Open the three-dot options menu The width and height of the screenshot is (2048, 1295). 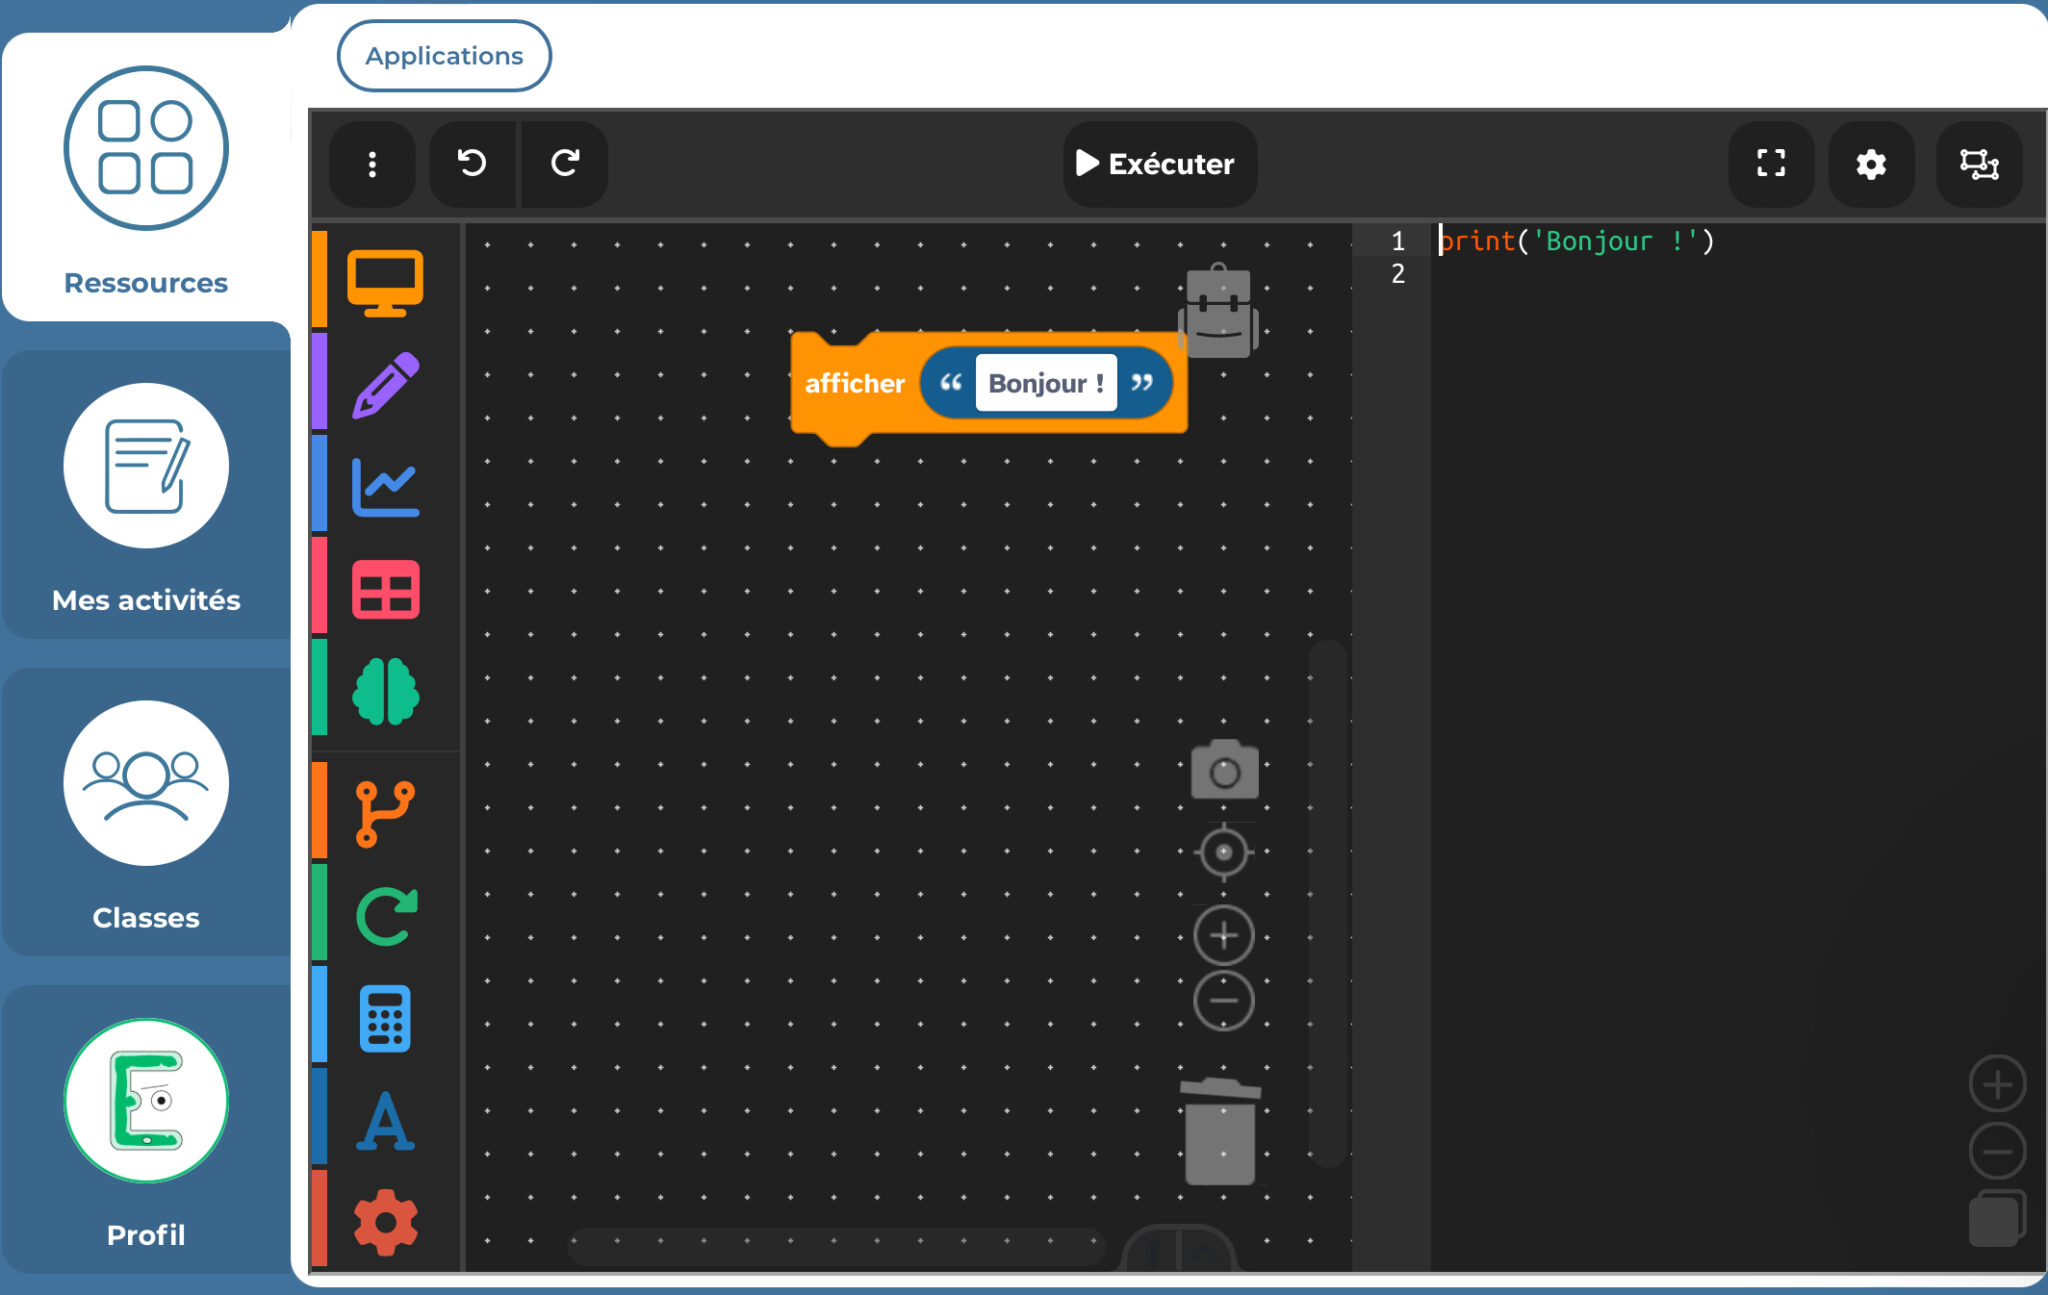pos(372,164)
